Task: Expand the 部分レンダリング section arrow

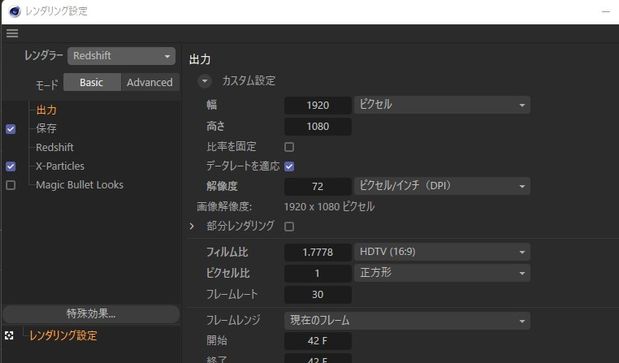Action: coord(192,226)
